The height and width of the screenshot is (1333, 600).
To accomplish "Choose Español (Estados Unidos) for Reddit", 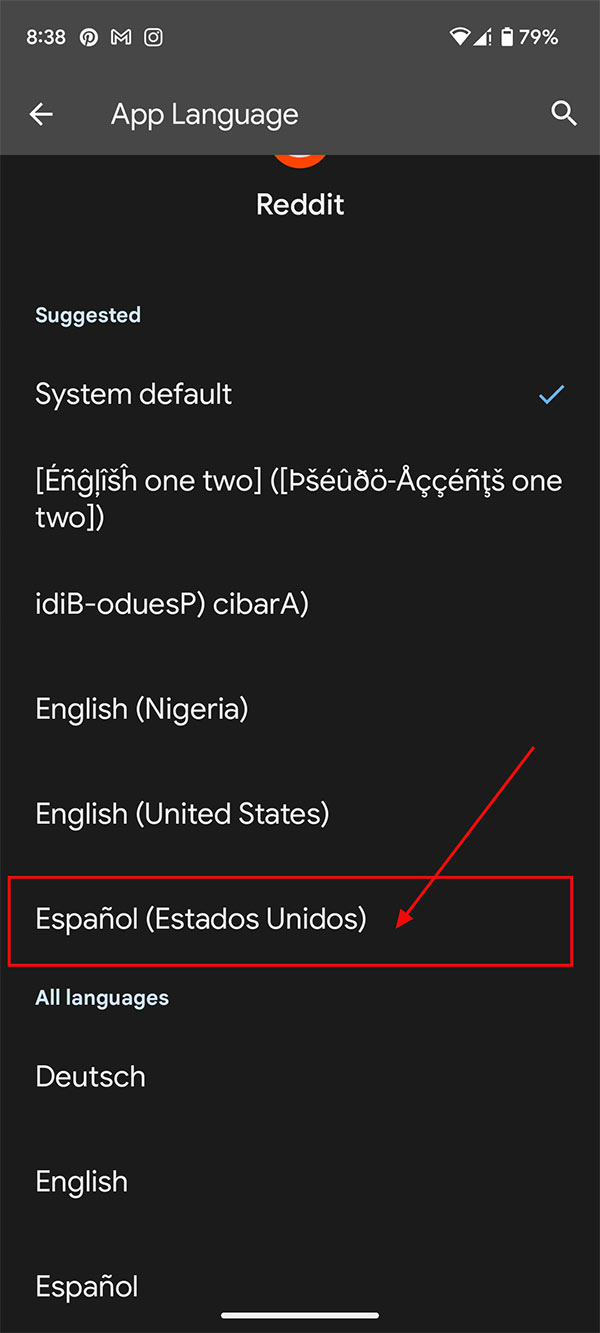I will tap(200, 919).
